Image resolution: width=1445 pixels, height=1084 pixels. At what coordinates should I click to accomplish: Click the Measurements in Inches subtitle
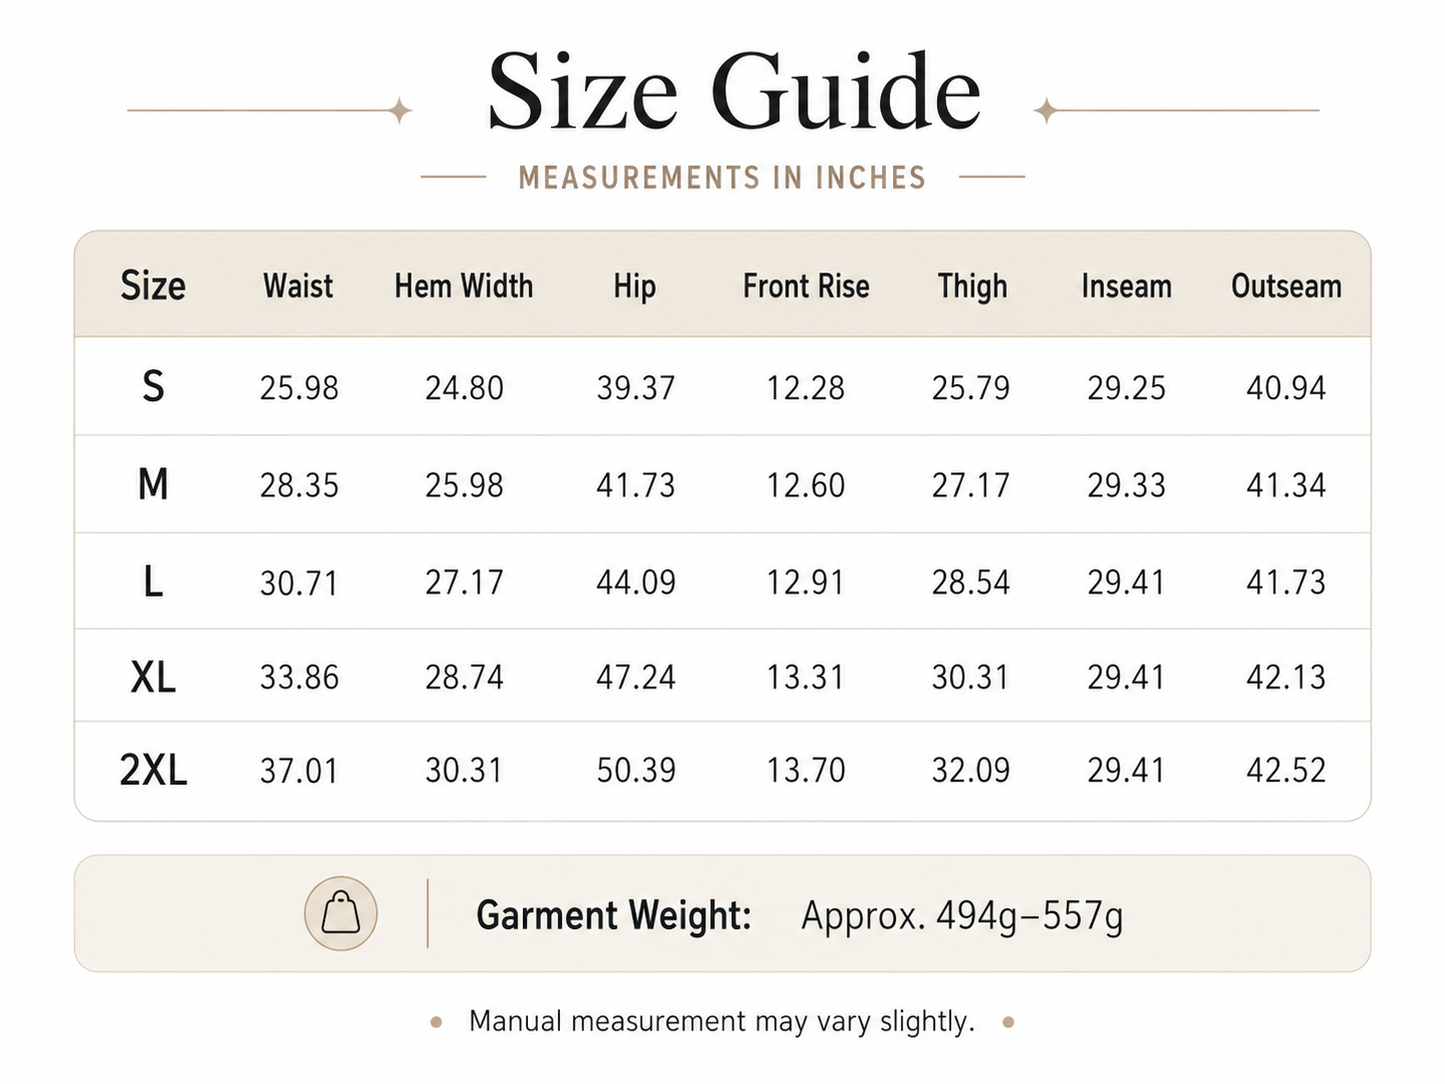point(722,178)
